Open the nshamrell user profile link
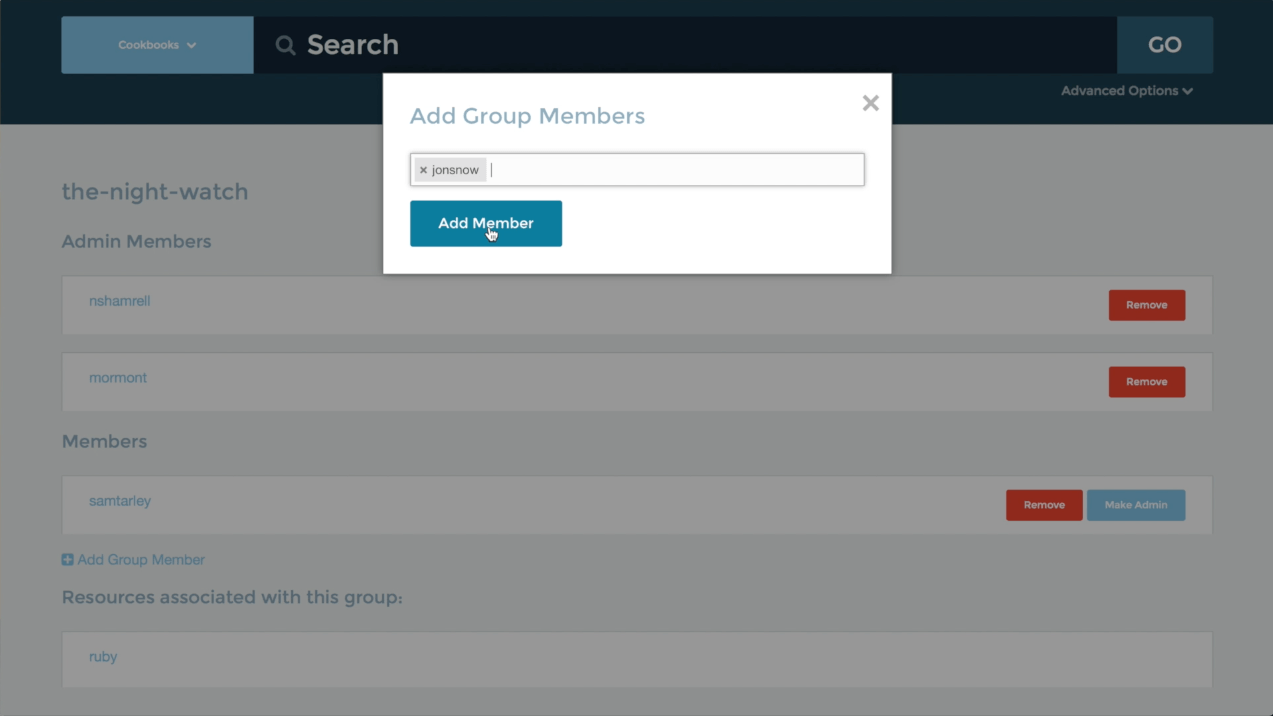1273x716 pixels. (119, 300)
